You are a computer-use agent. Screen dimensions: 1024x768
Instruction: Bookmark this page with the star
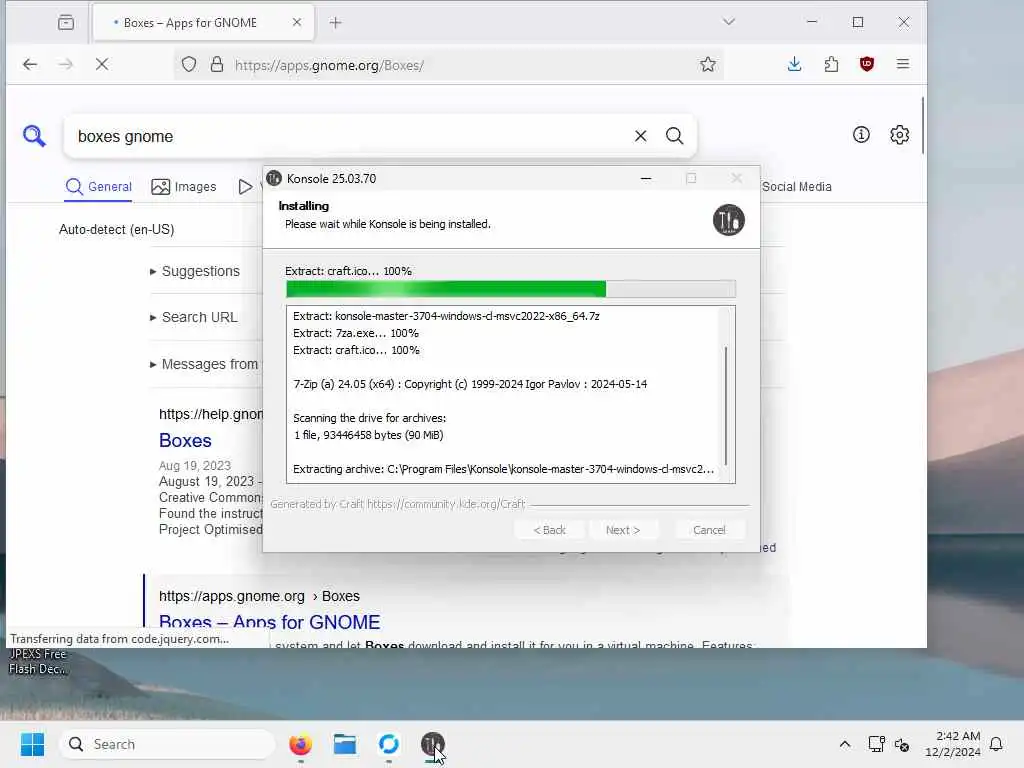pos(708,65)
